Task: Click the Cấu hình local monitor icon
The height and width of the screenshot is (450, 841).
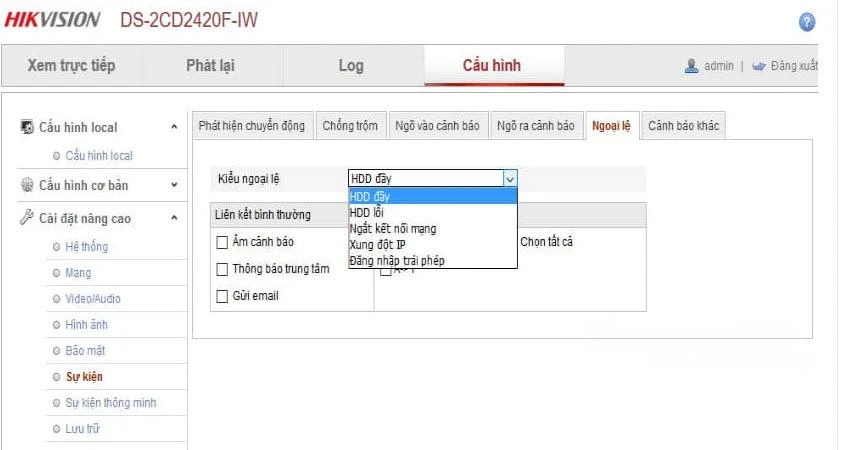Action: (28, 127)
